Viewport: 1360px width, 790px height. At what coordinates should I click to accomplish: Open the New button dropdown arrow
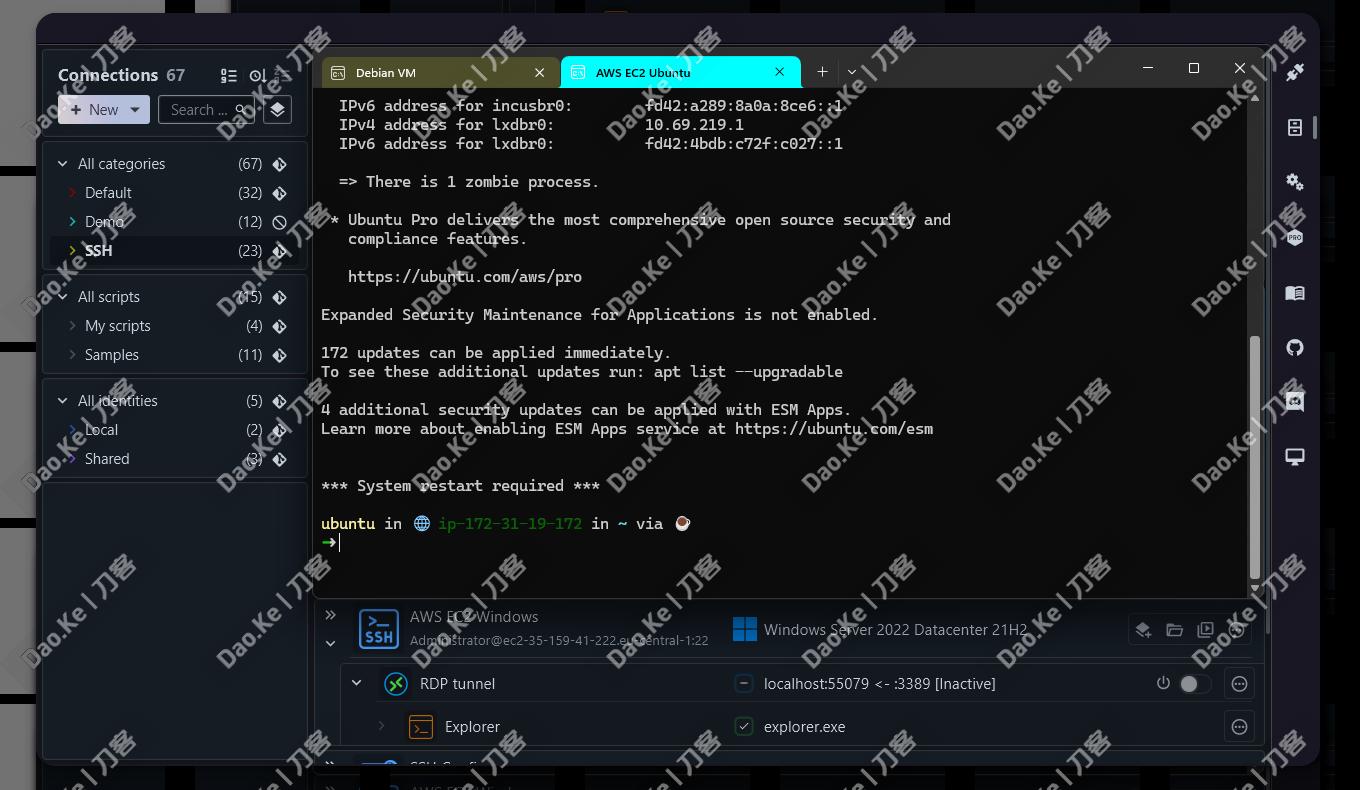tap(135, 110)
